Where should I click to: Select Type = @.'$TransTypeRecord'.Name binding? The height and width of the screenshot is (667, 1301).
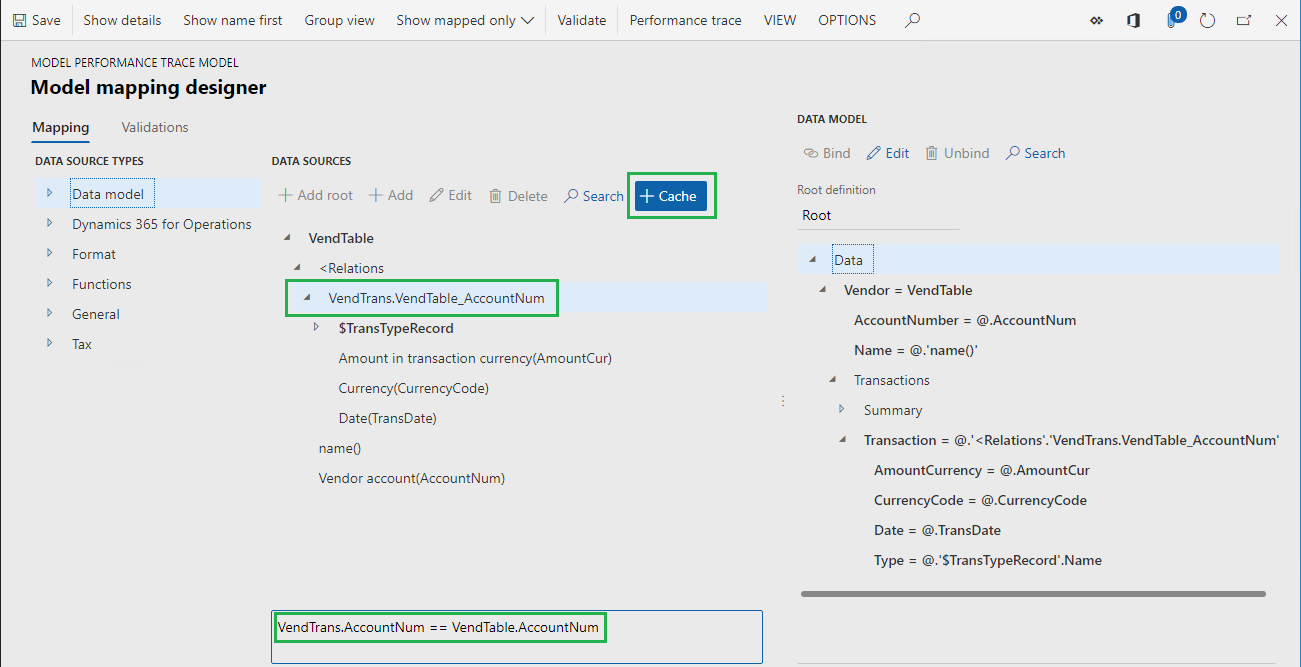point(987,560)
